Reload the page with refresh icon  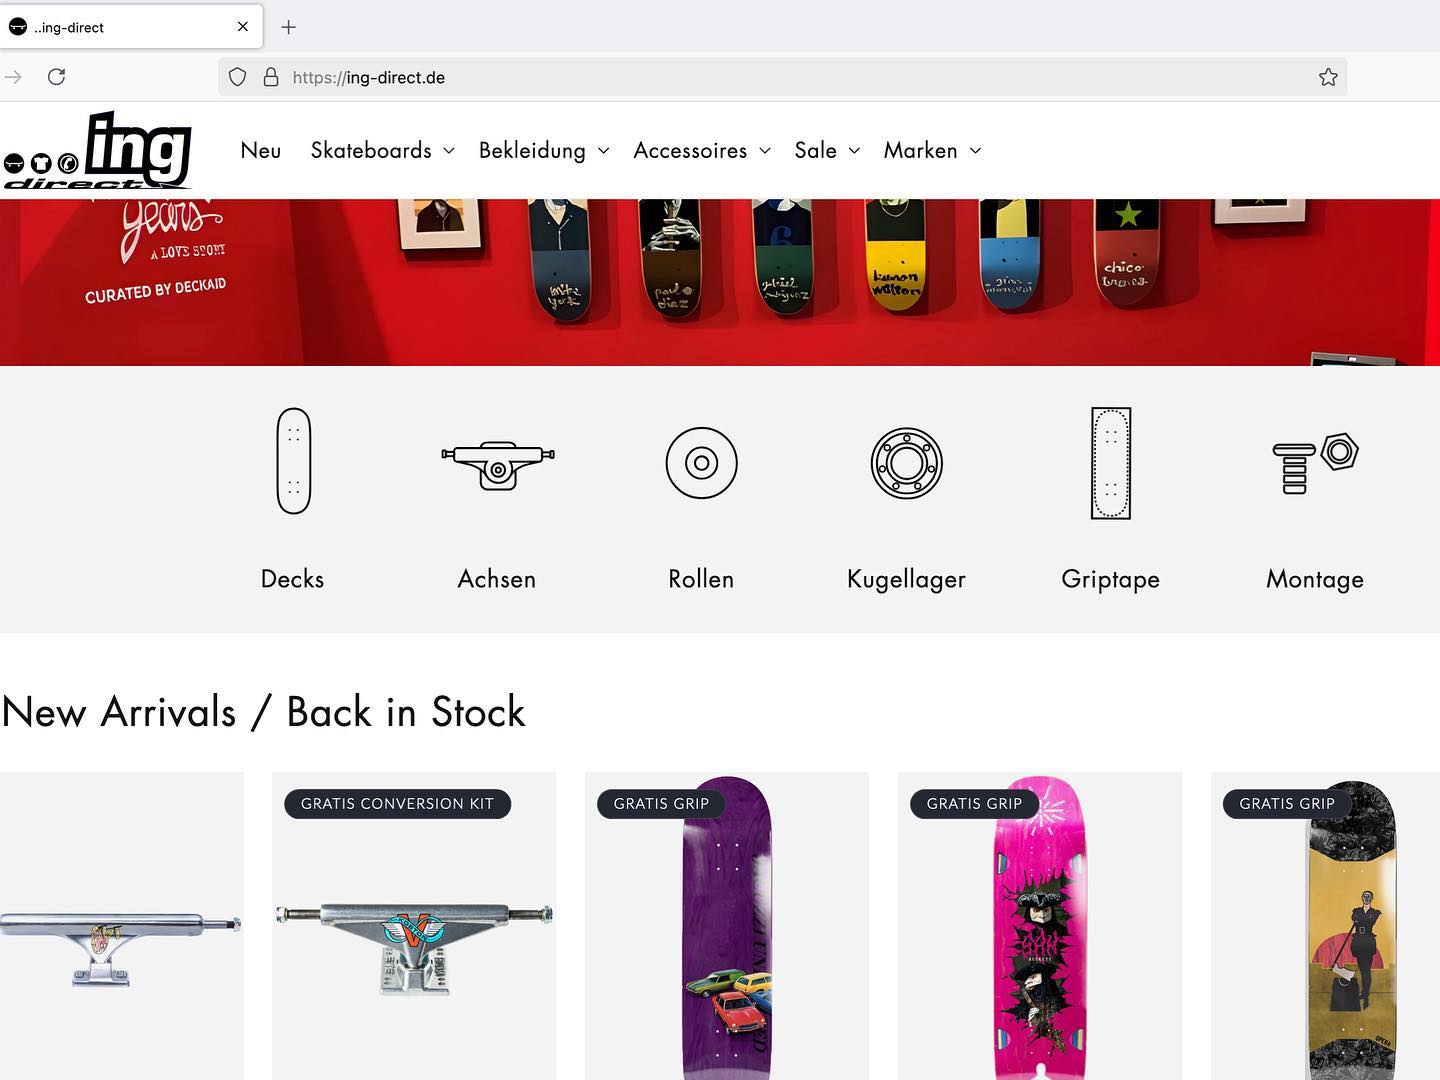(57, 77)
